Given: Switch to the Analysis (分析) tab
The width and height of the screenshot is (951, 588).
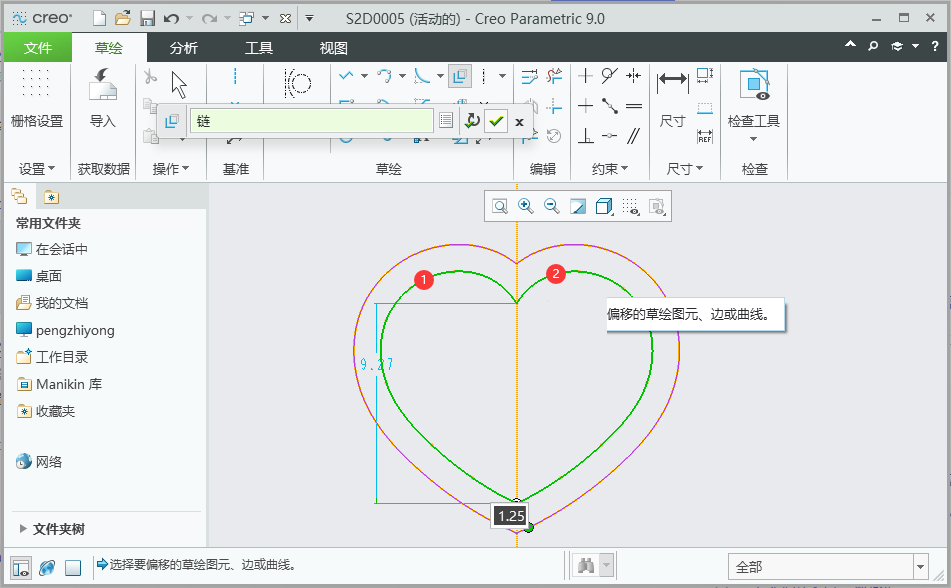Looking at the screenshot, I should (183, 48).
